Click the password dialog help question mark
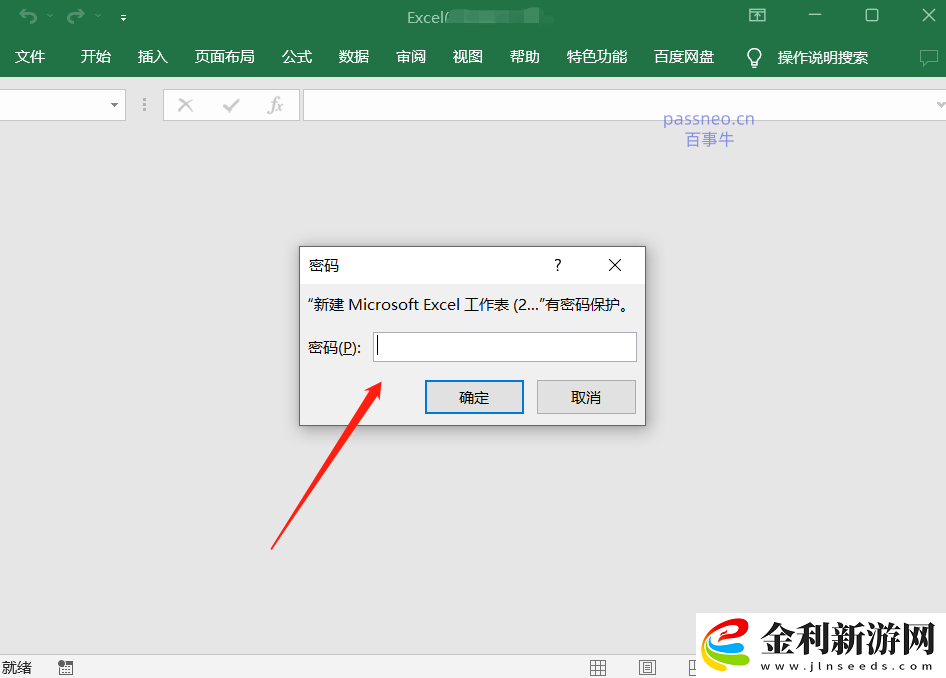 pyautogui.click(x=557, y=265)
